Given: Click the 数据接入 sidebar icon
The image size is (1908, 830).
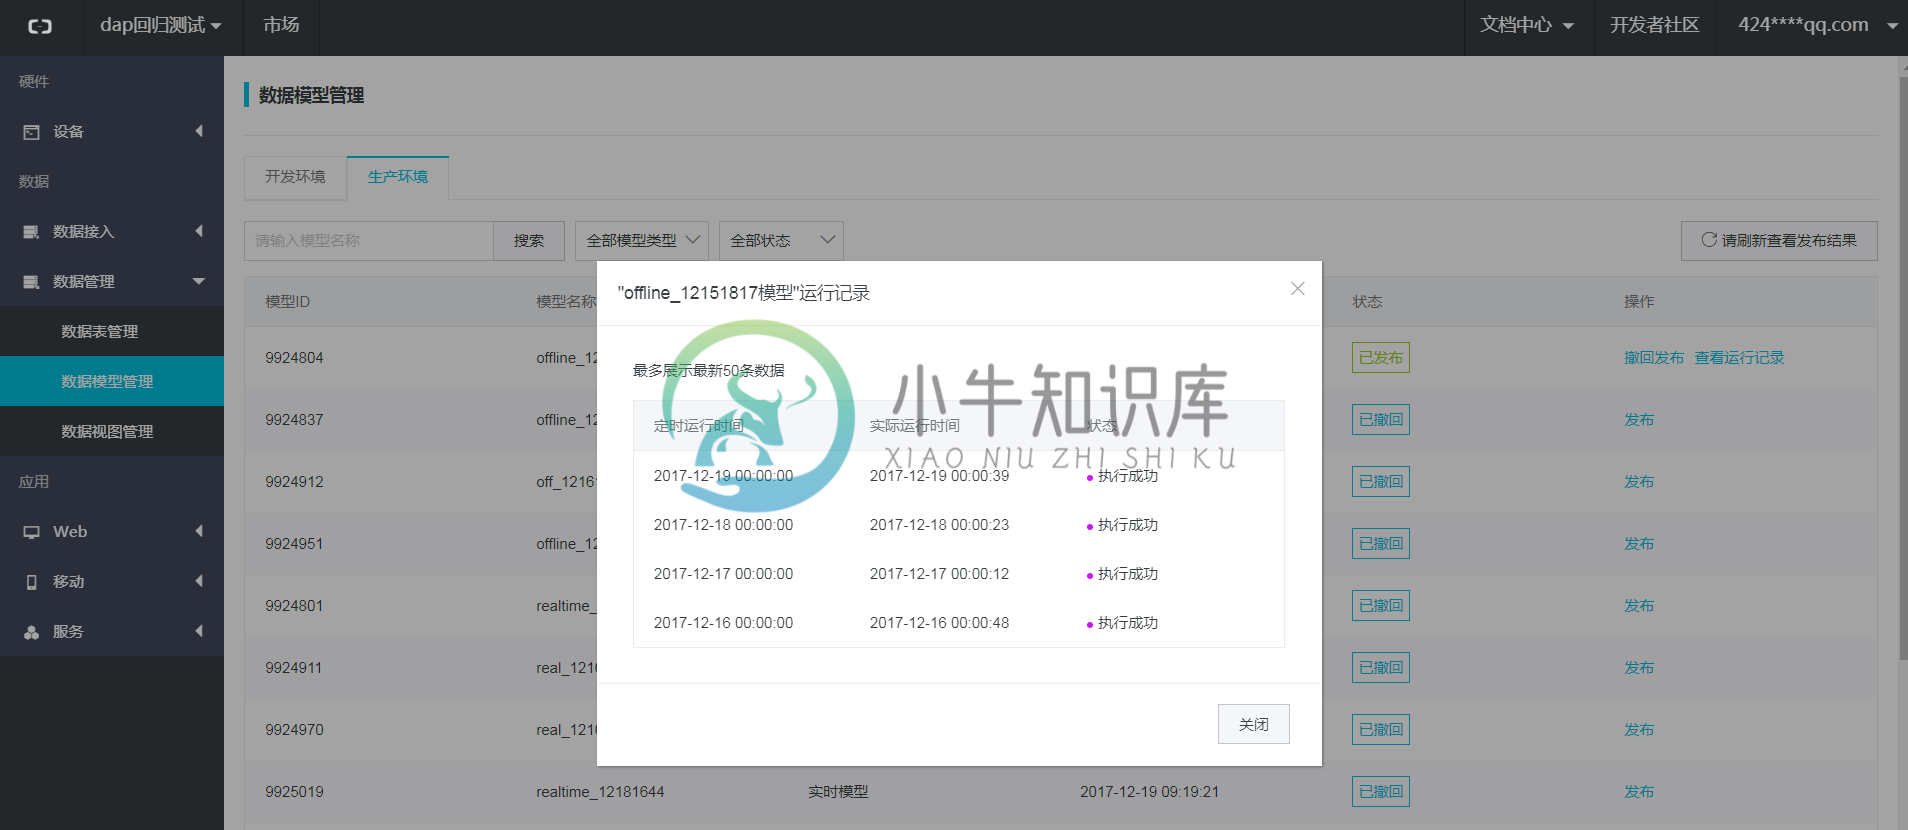Looking at the screenshot, I should click(x=32, y=232).
